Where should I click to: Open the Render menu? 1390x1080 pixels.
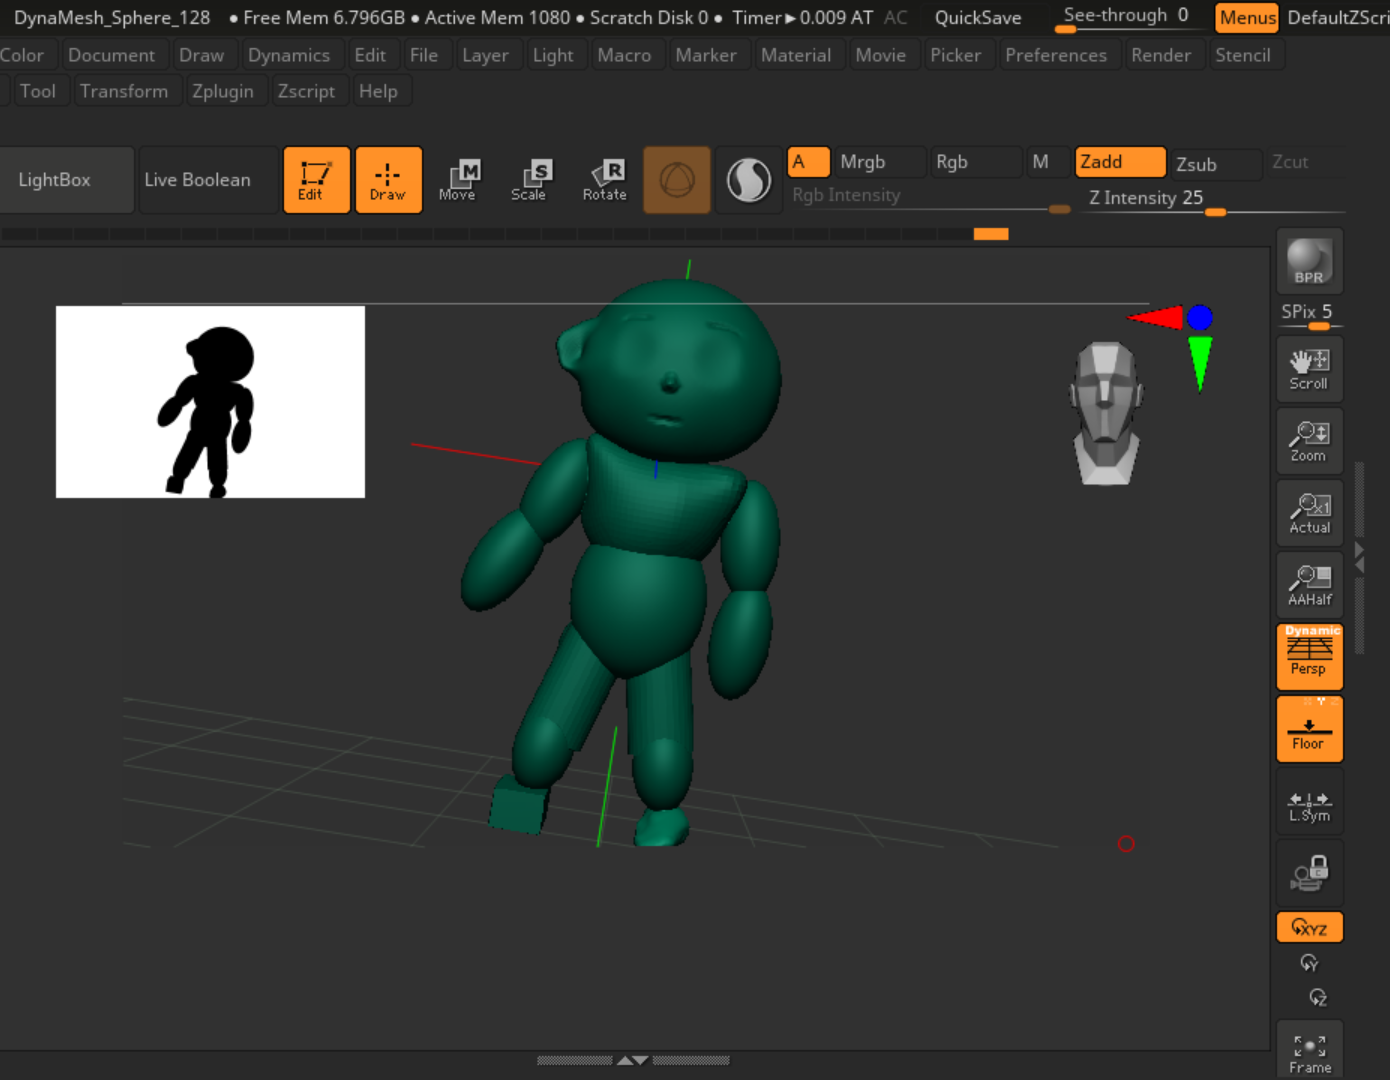tap(1161, 55)
